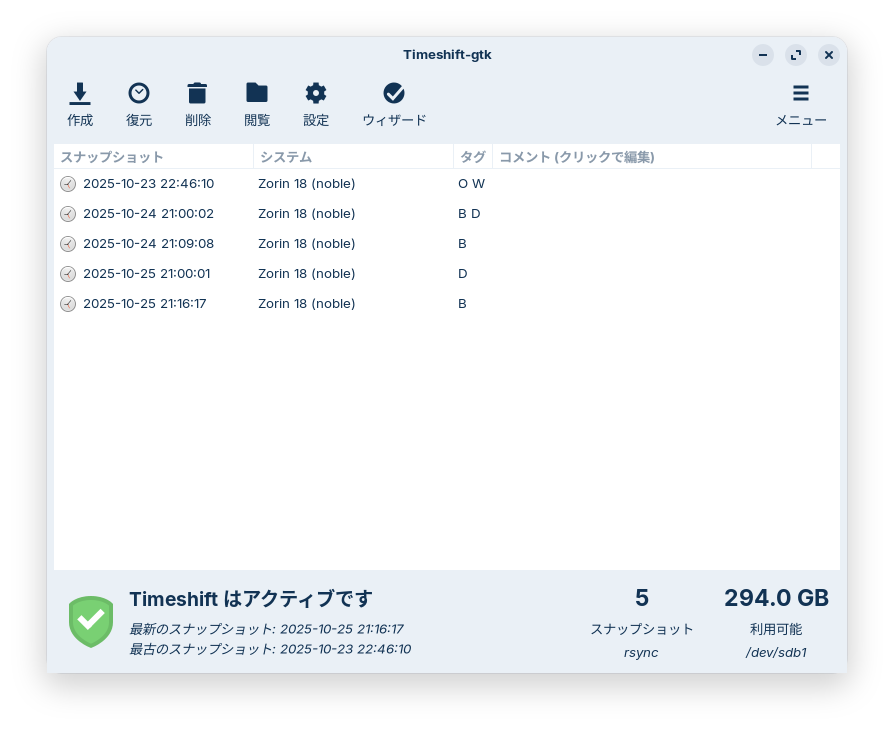The width and height of the screenshot is (894, 730).
Task: Click the 削除 (Delete) trash icon
Action: [198, 94]
